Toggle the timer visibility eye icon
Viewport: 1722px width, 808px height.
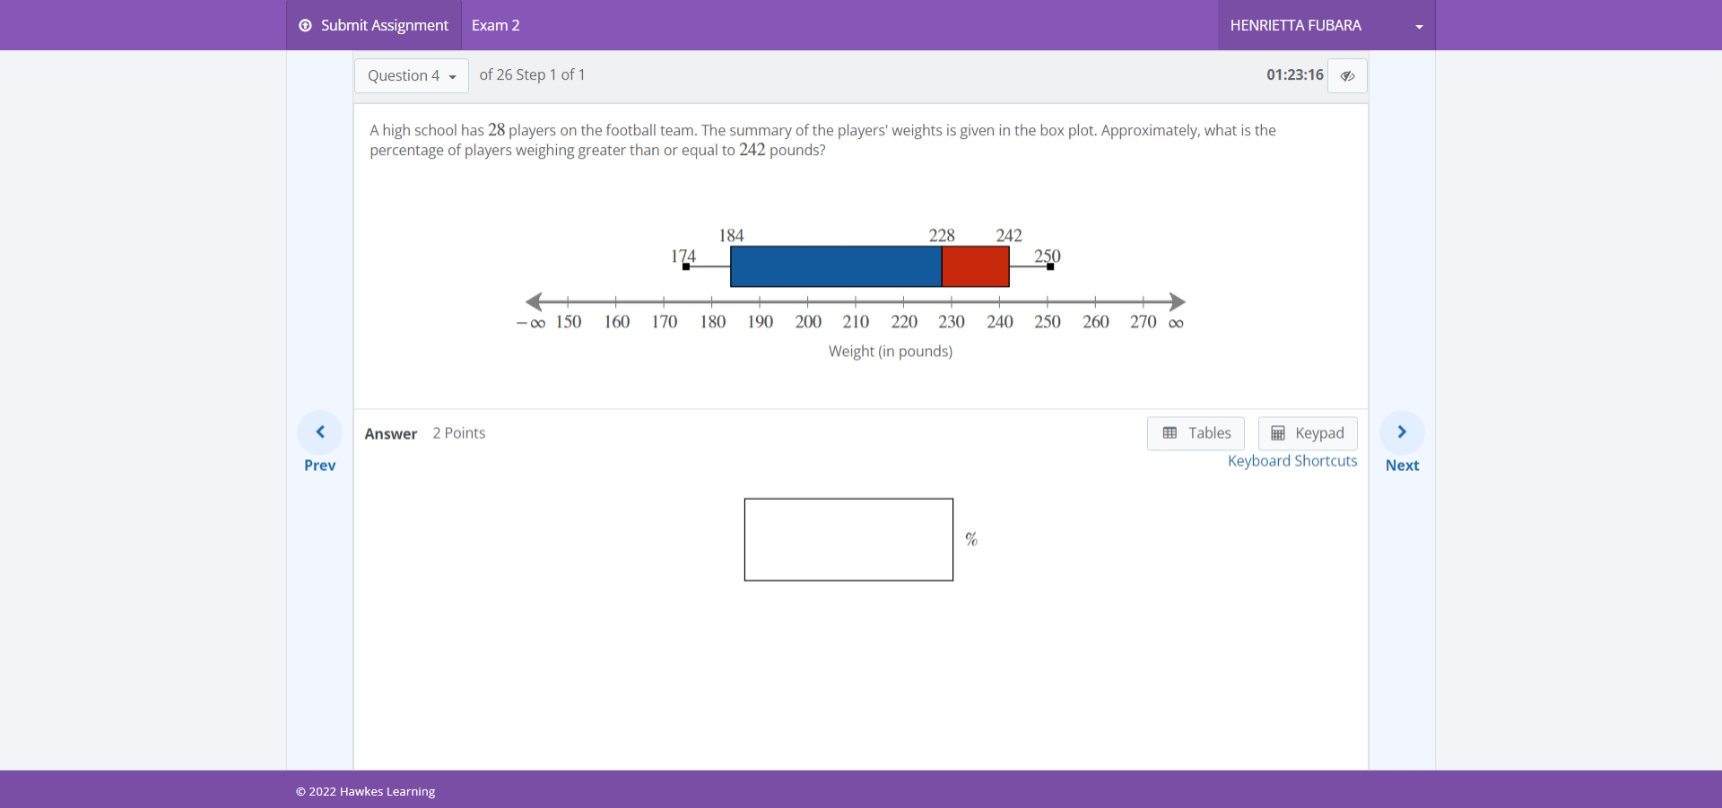(x=1347, y=76)
